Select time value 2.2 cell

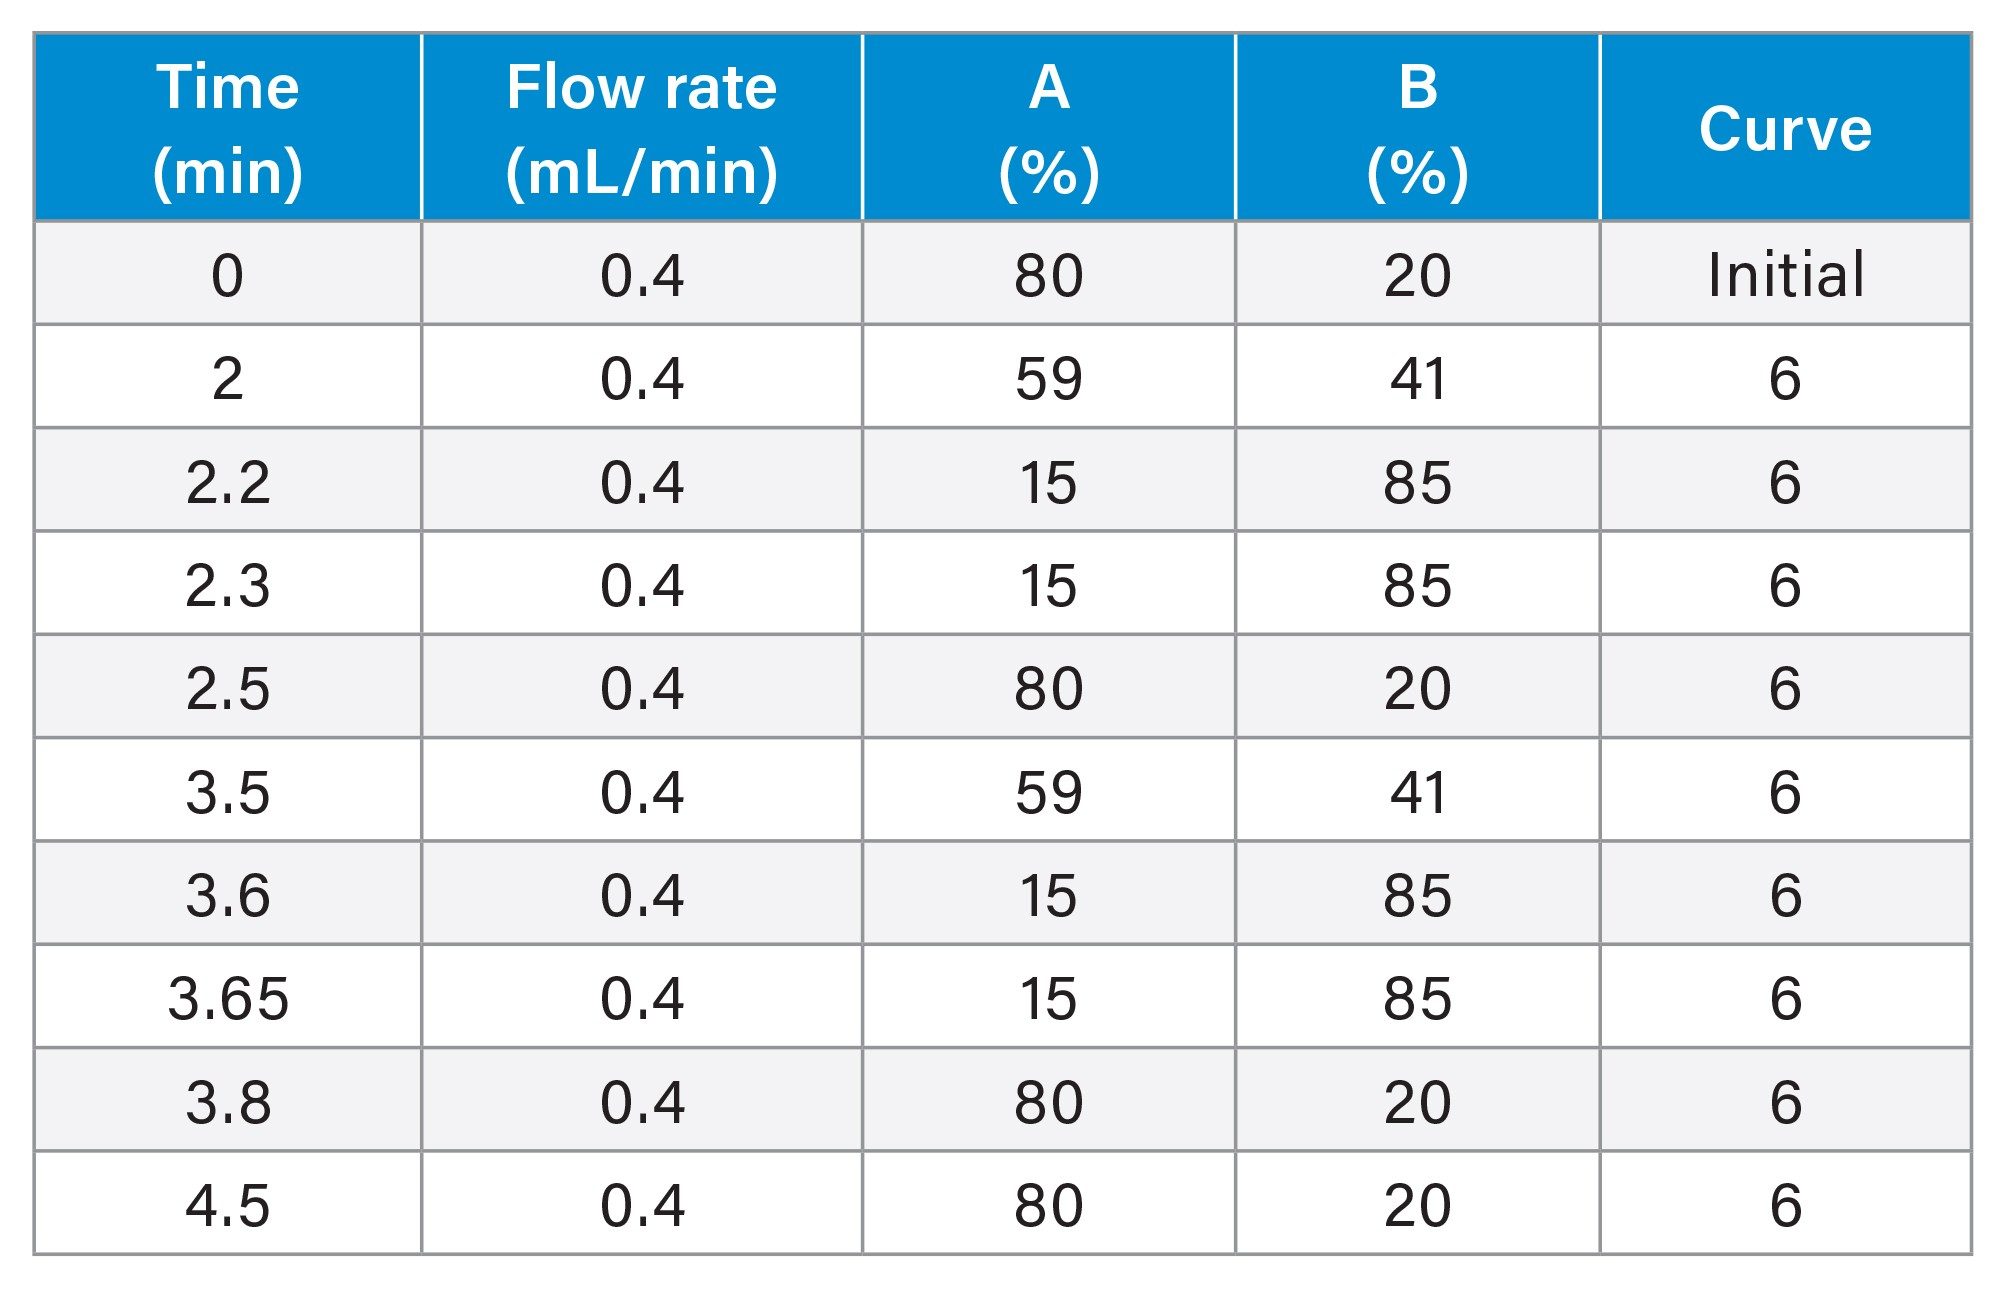228,480
